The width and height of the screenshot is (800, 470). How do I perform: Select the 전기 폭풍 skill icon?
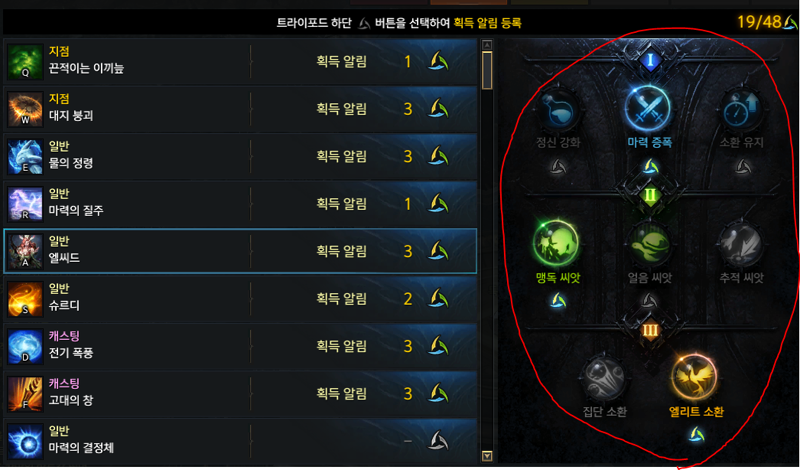pos(25,347)
